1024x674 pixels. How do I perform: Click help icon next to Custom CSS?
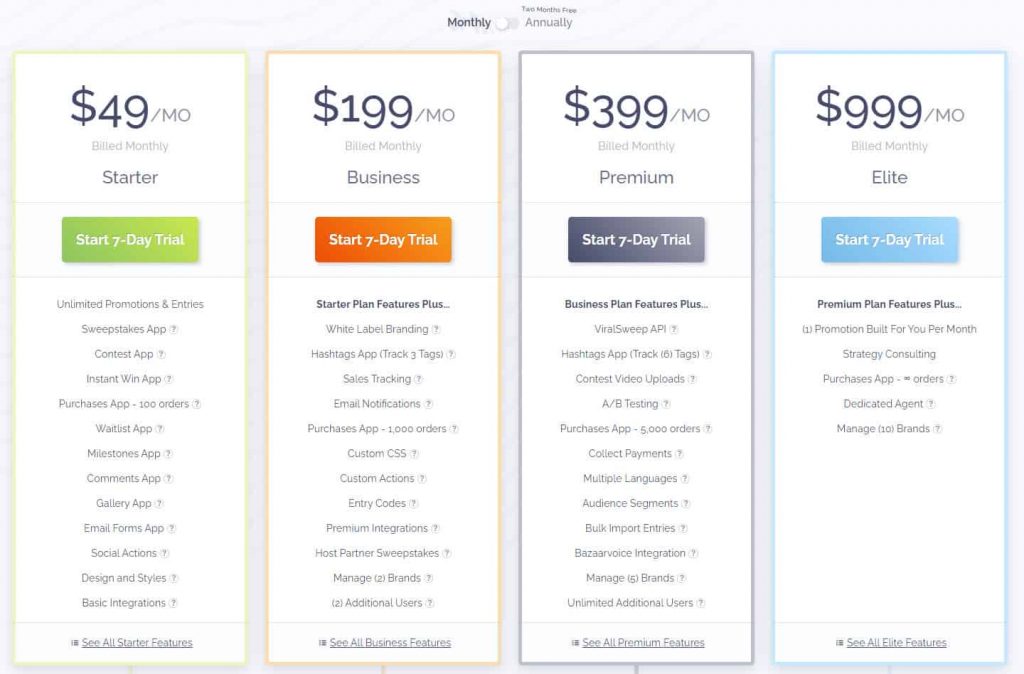[414, 454]
